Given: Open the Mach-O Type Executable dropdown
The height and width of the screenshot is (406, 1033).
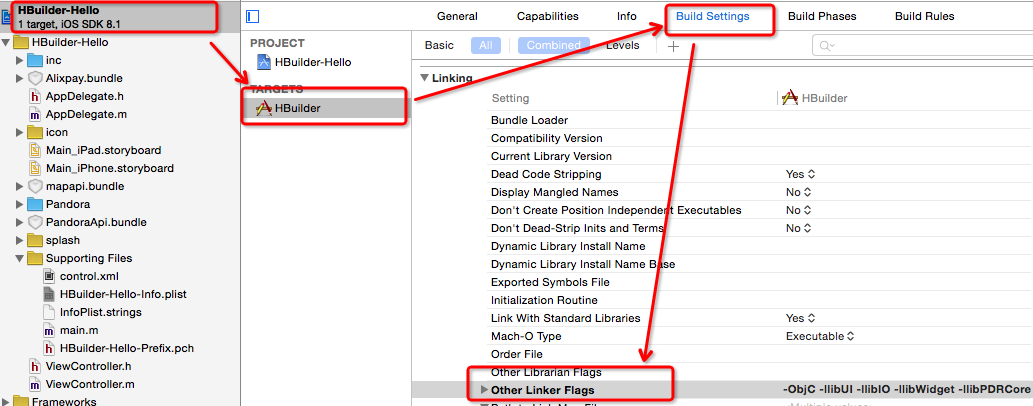Looking at the screenshot, I should 820,336.
